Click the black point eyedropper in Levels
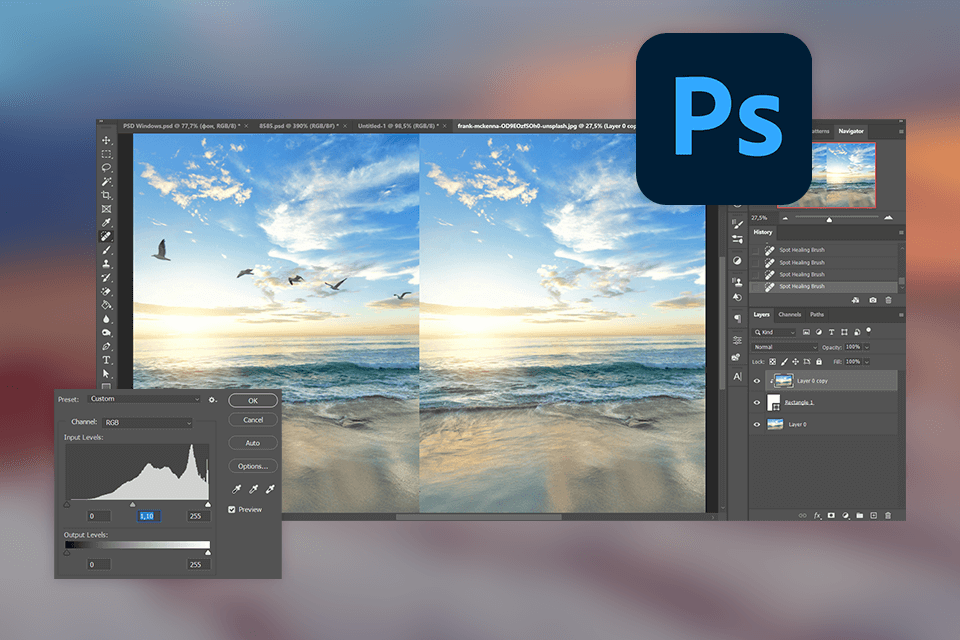Image resolution: width=960 pixels, height=640 pixels. pyautogui.click(x=236, y=489)
